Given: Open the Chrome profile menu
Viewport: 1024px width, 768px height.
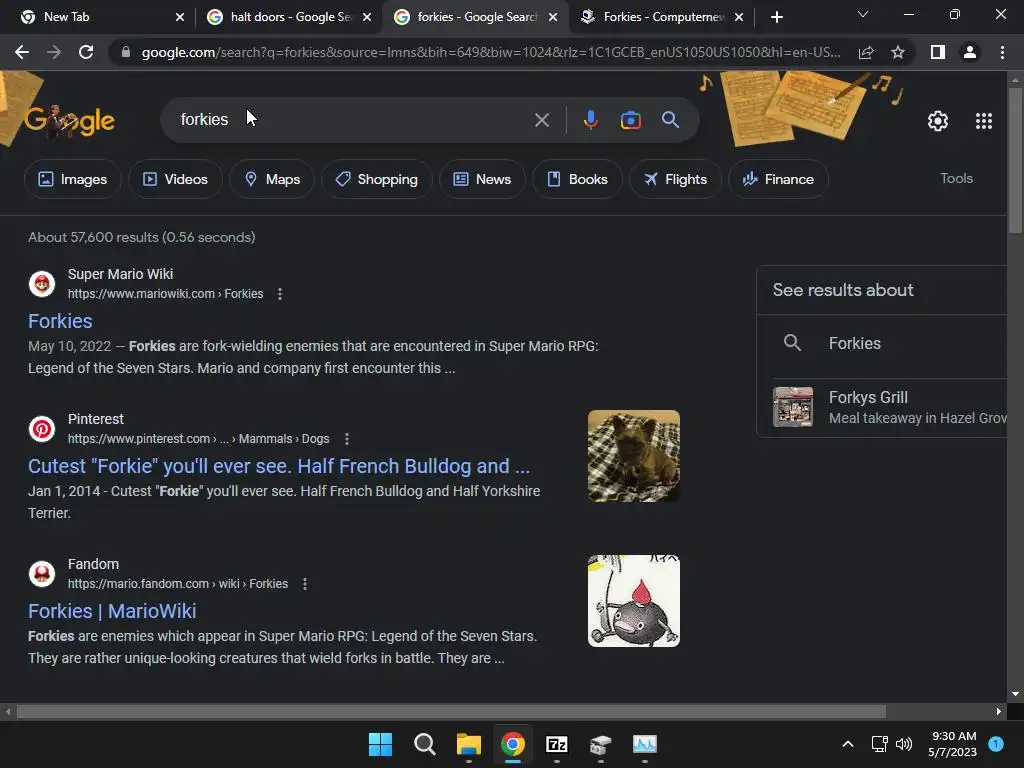Looking at the screenshot, I should pyautogui.click(x=970, y=52).
